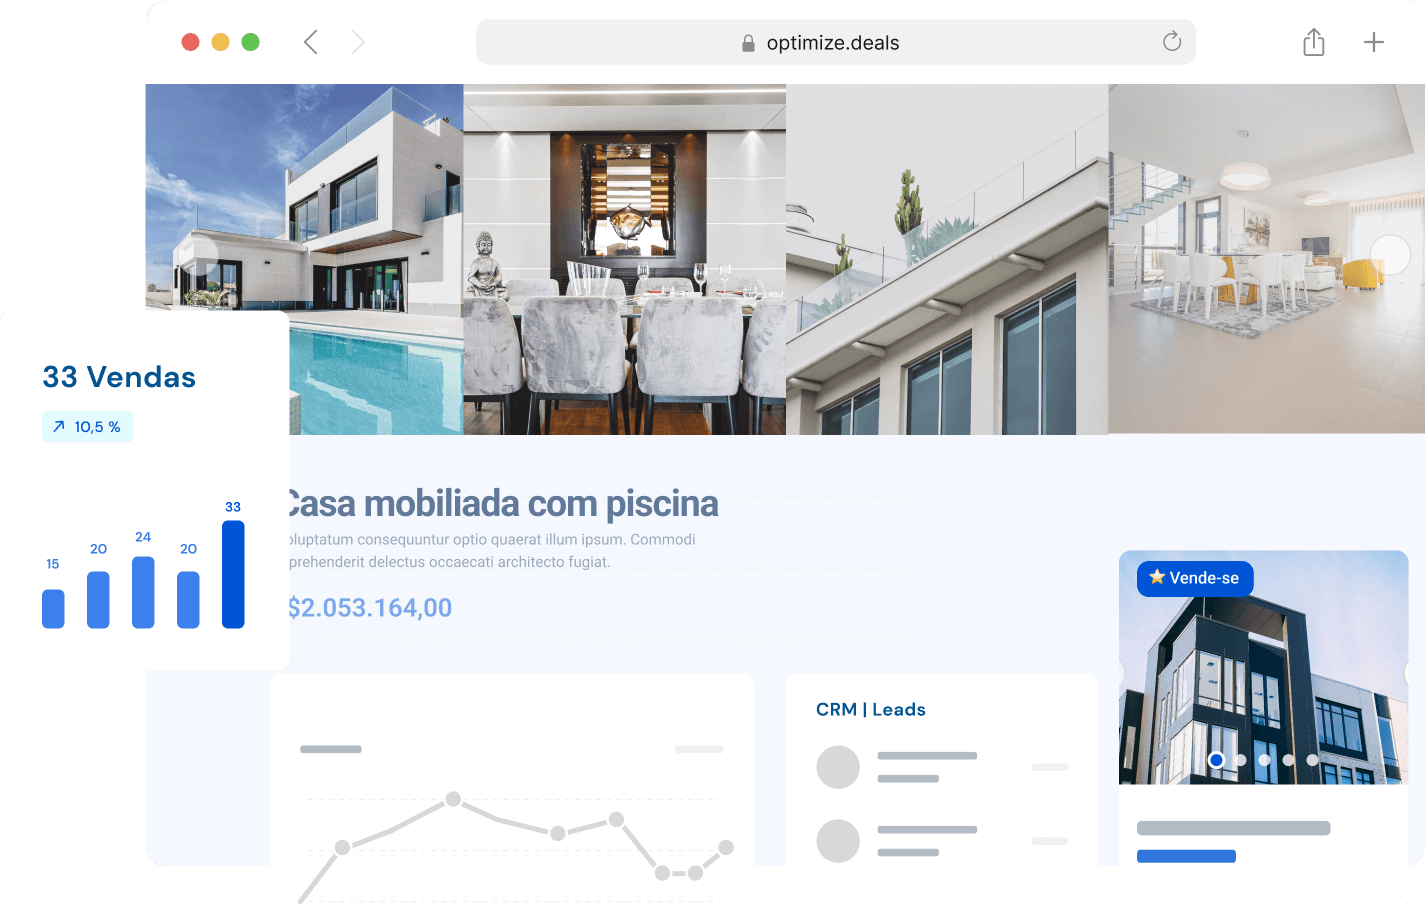Click the first lead avatar in CRM
Image resolution: width=1426 pixels, height=911 pixels.
point(838,767)
